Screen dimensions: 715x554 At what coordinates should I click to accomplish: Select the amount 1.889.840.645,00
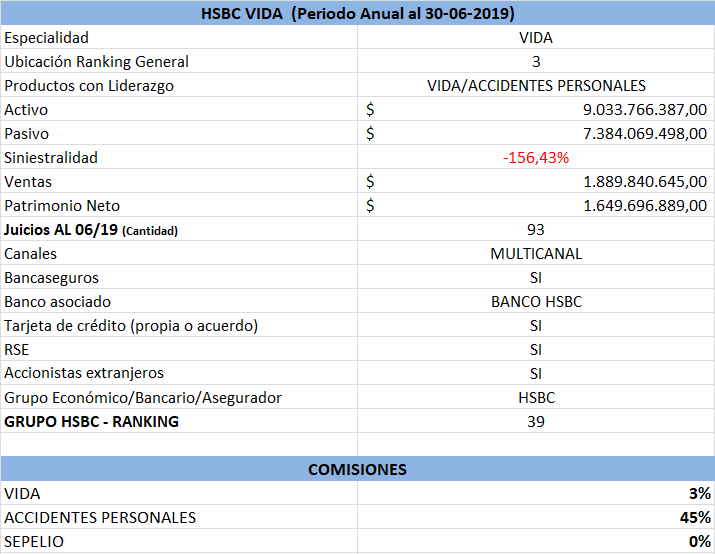(645, 182)
